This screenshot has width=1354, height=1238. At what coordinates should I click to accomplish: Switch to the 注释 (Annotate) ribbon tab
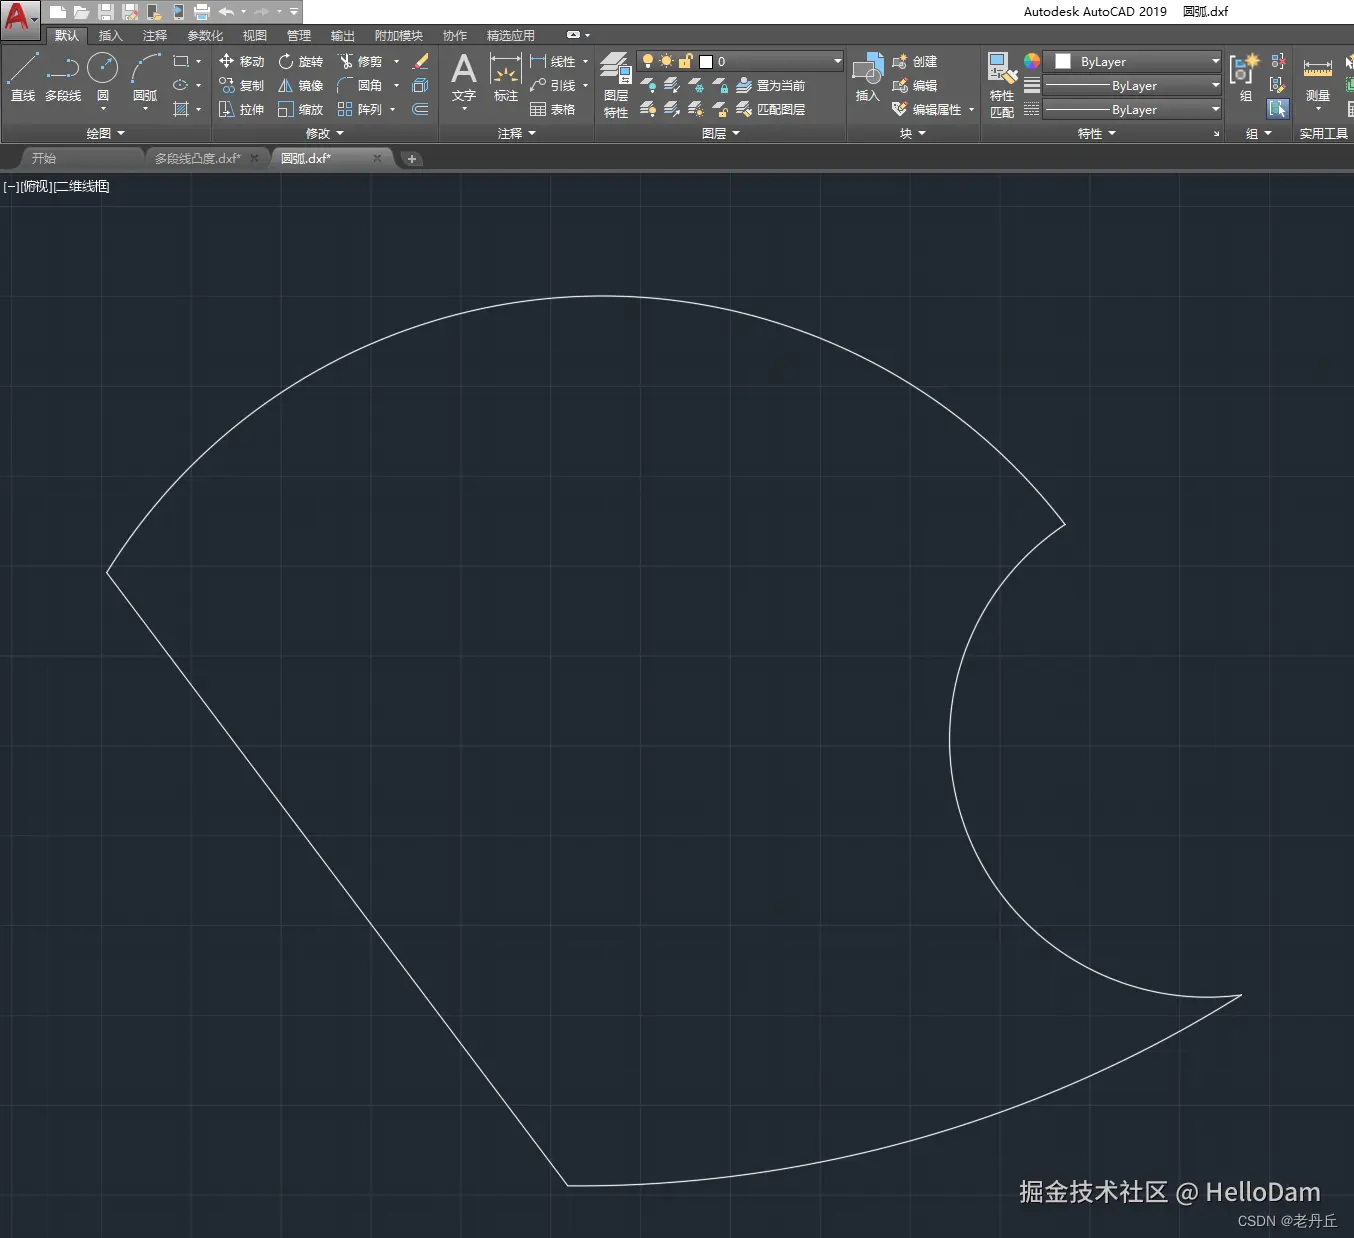155,35
